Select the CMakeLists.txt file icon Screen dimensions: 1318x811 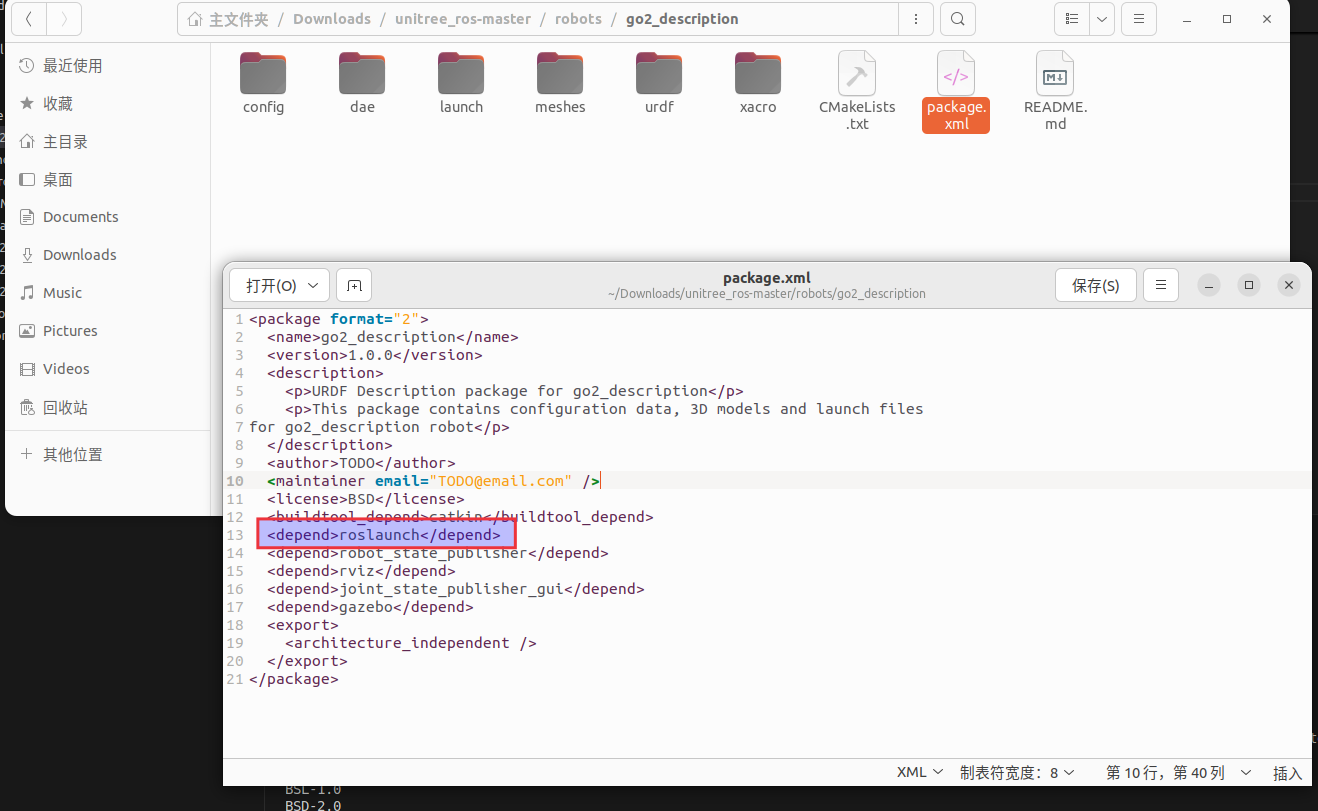856,73
